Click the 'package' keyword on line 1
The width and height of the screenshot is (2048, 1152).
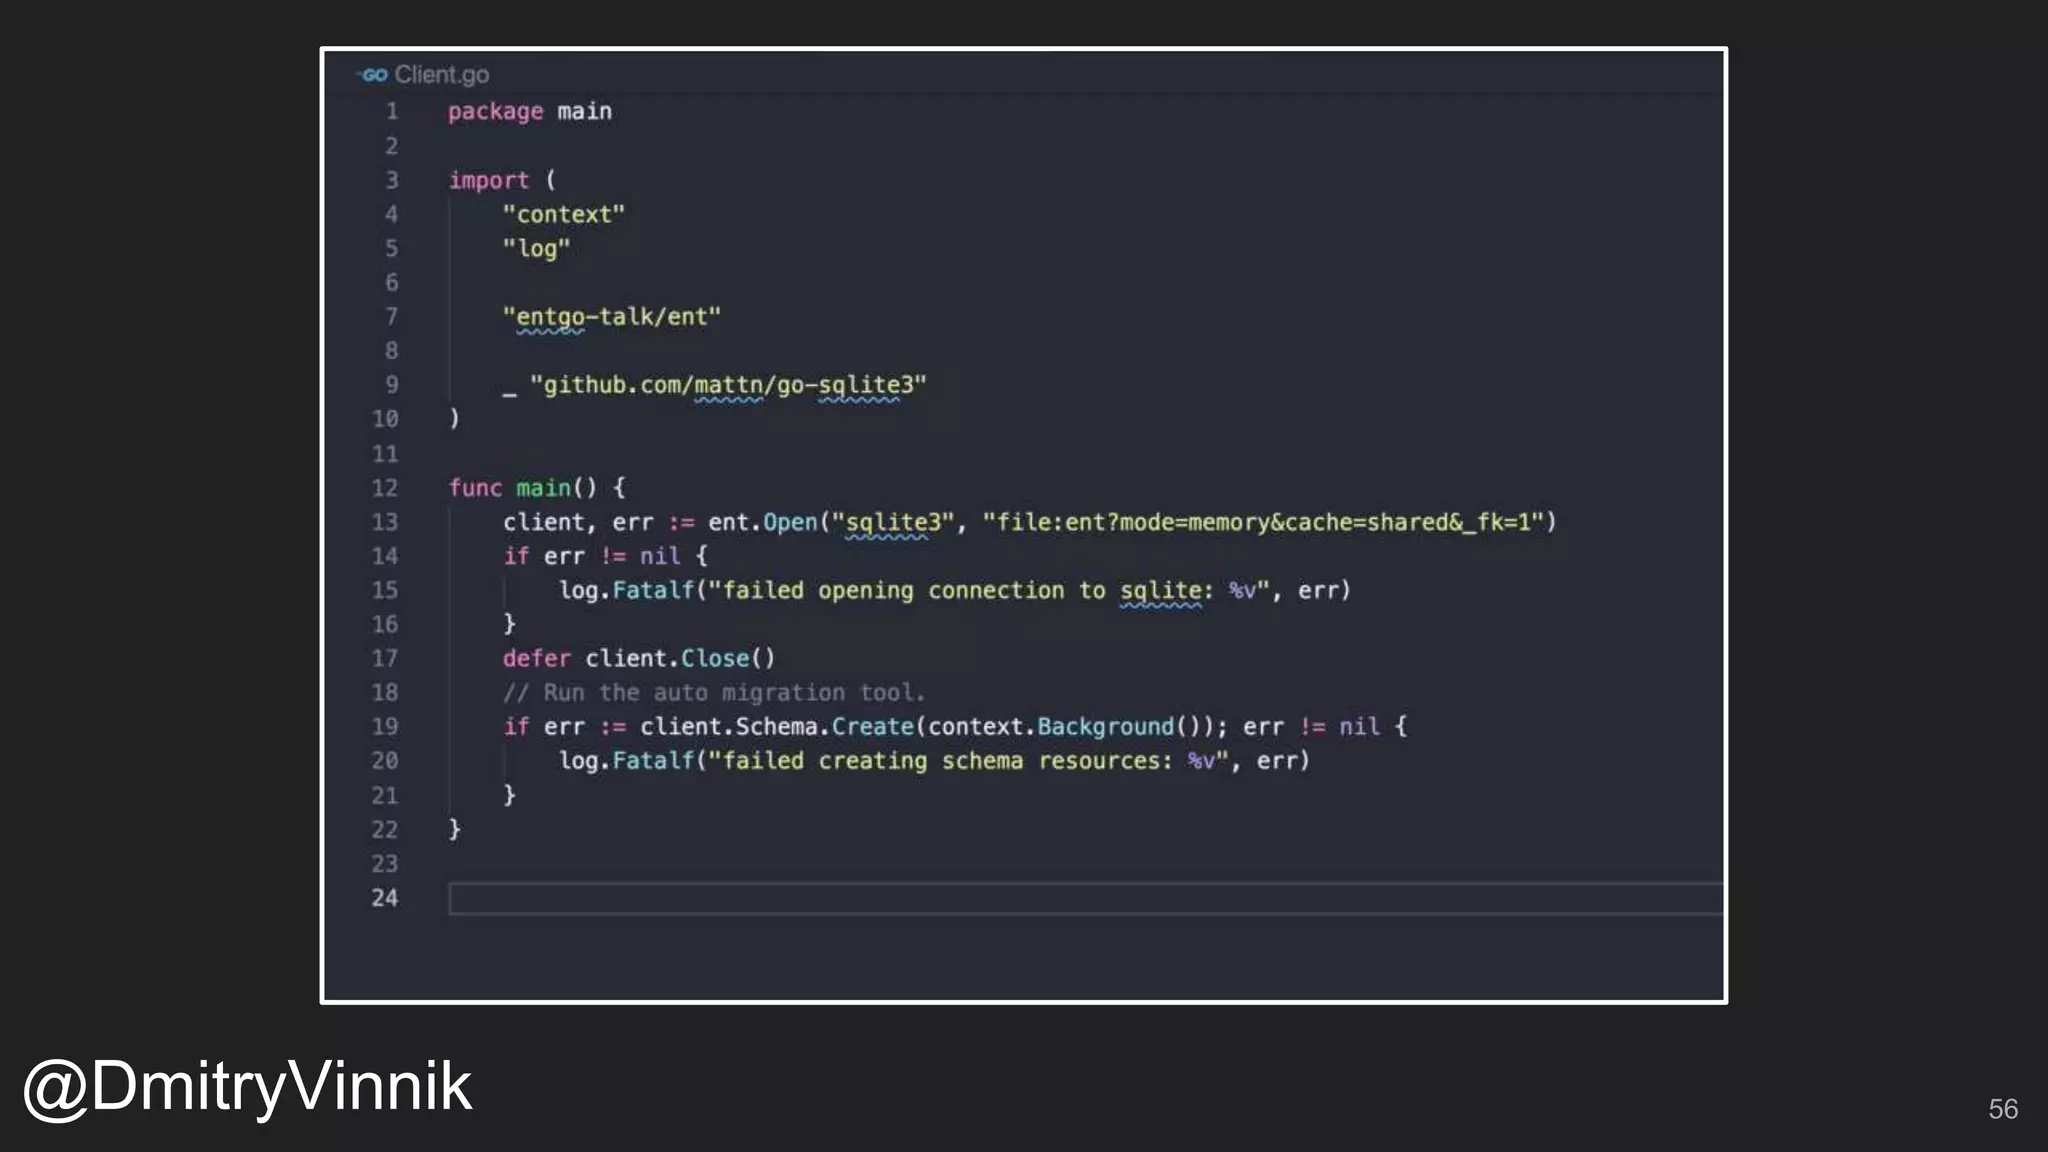pyautogui.click(x=495, y=112)
